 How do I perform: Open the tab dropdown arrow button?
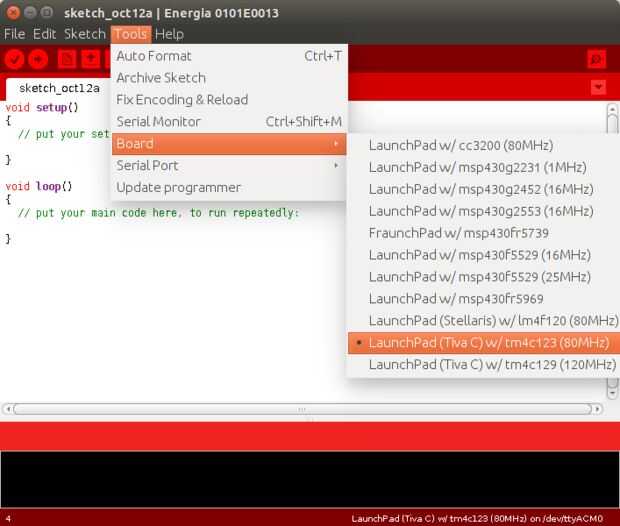598,87
